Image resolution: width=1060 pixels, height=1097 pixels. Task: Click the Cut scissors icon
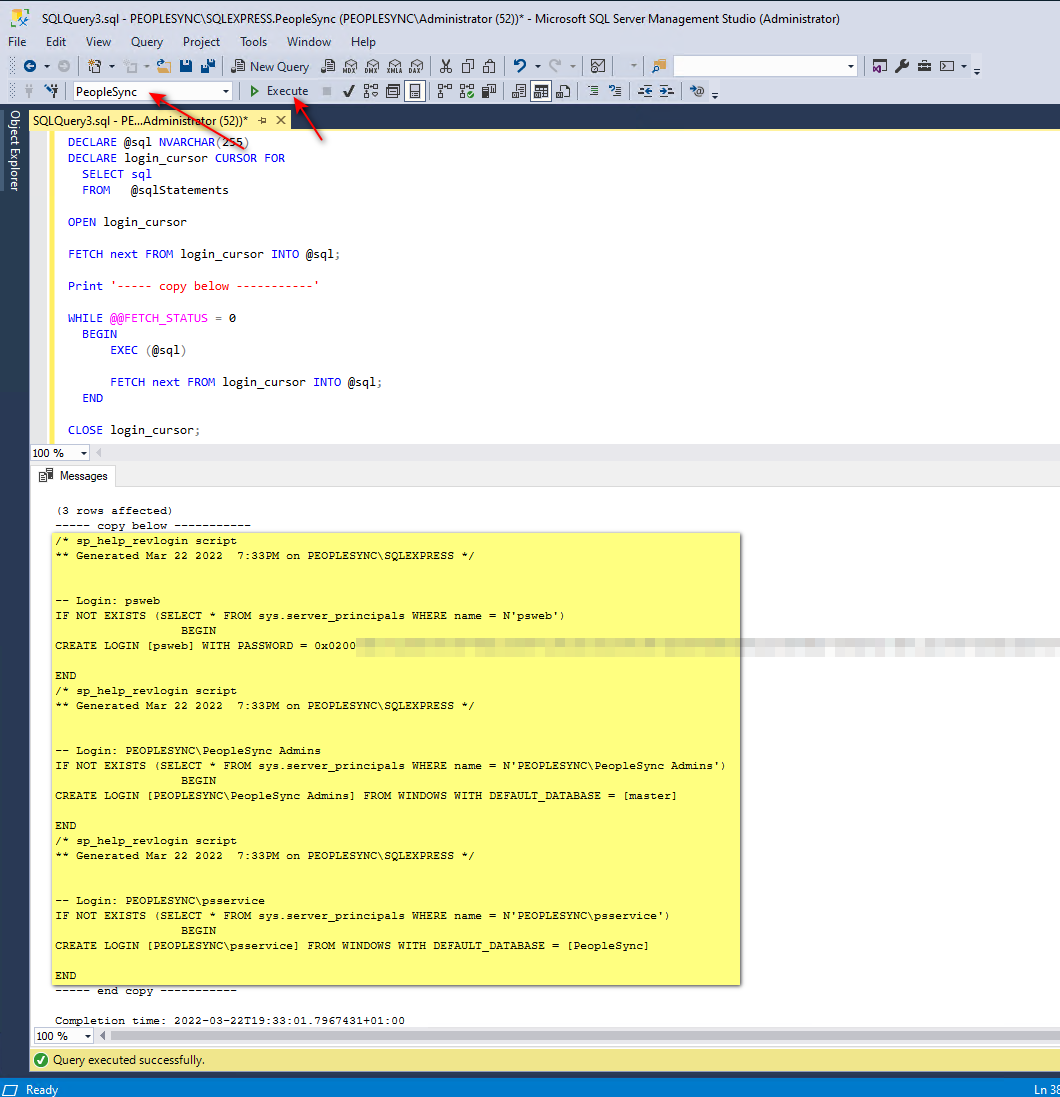click(446, 66)
